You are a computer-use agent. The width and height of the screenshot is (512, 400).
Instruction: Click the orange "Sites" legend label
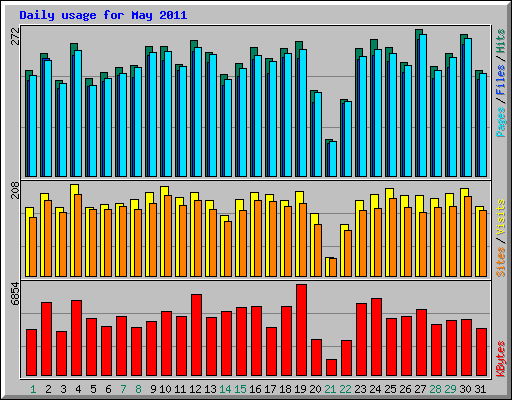(501, 262)
